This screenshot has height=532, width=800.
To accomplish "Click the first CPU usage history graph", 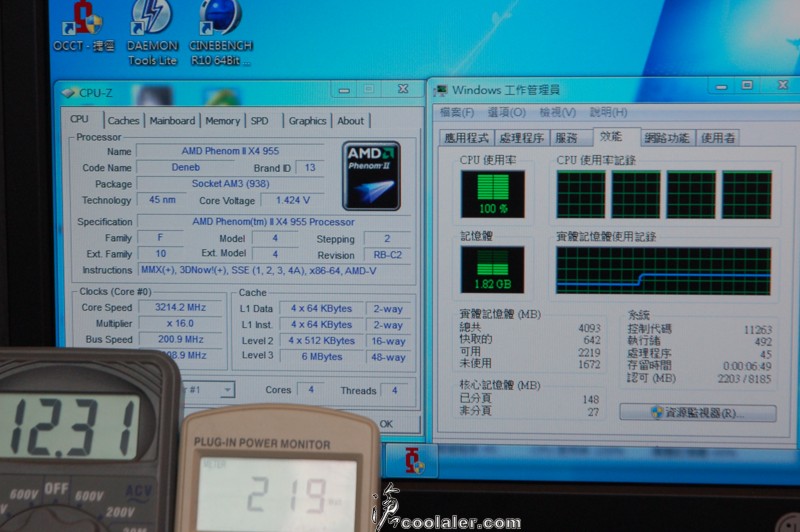I will tap(581, 195).
